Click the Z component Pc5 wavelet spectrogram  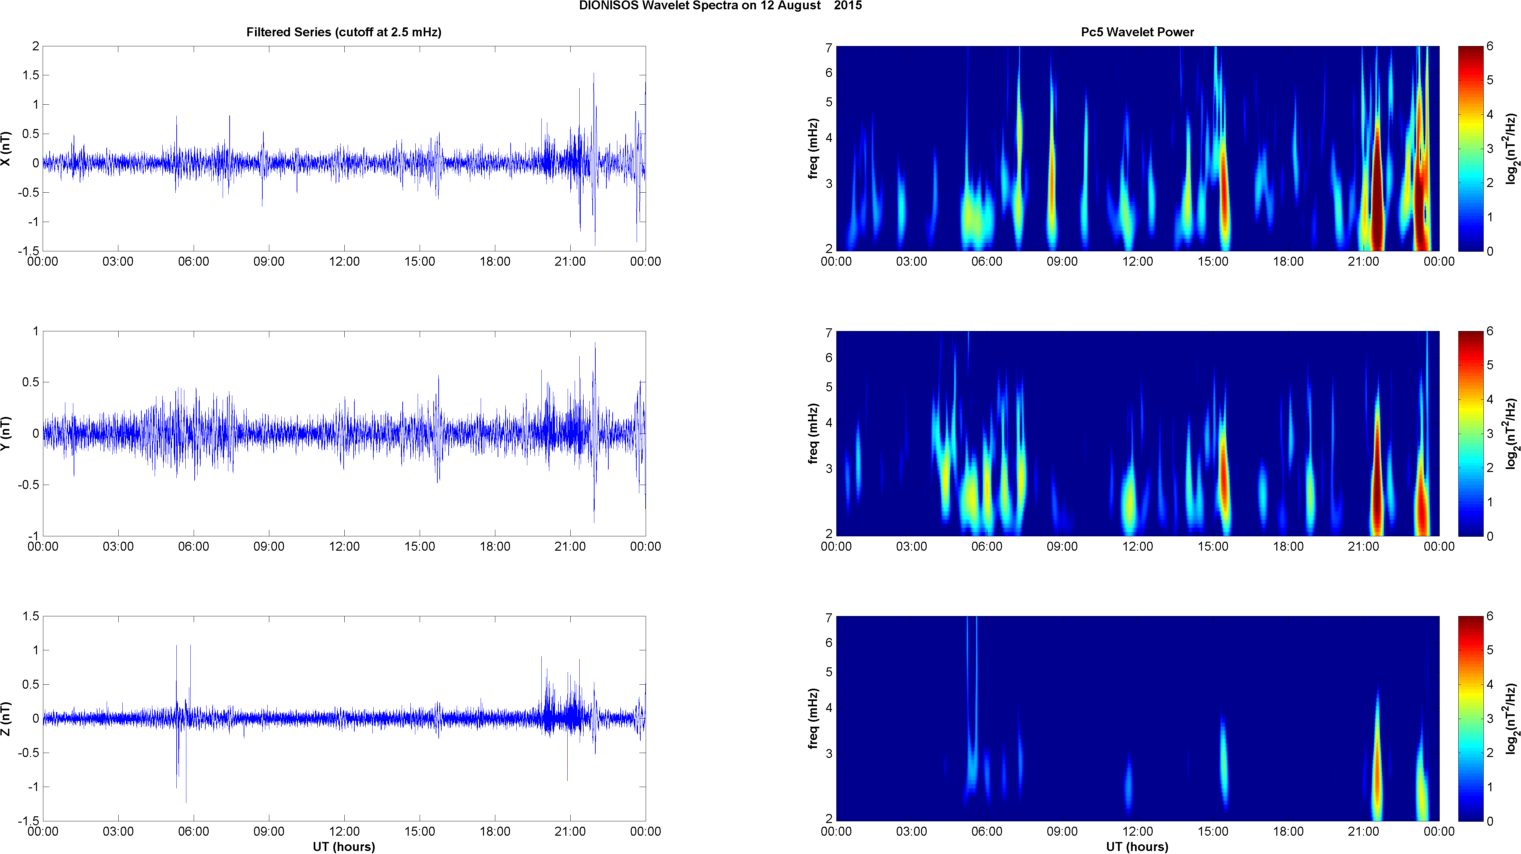coord(1137,718)
